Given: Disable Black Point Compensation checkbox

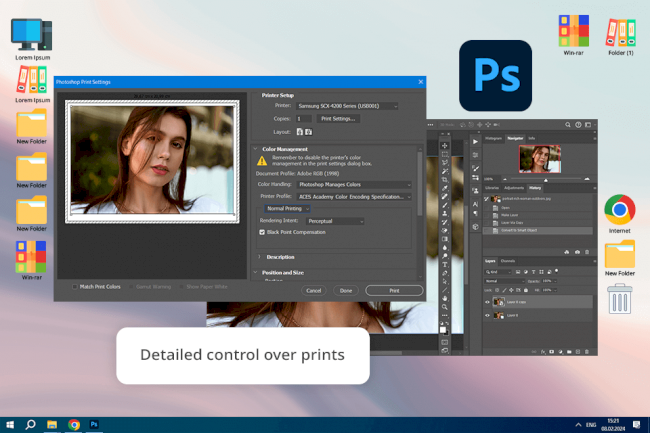Looking at the screenshot, I should pos(262,231).
